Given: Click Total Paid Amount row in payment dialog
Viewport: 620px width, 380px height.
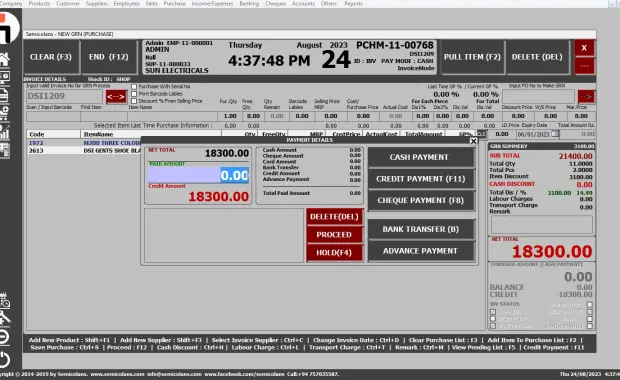Looking at the screenshot, I should click(x=312, y=193).
